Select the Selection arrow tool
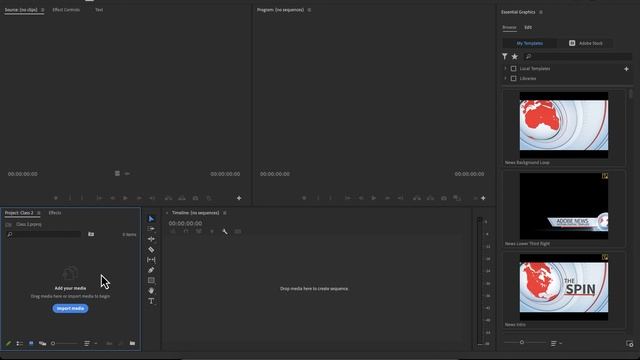 click(151, 219)
